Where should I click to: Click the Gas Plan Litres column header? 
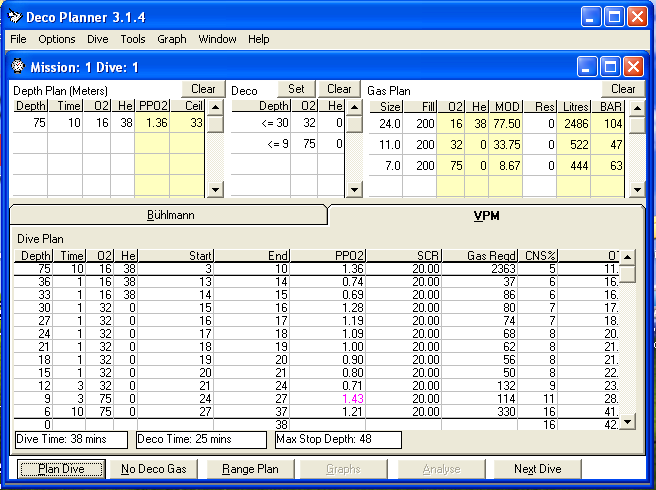tap(574, 107)
